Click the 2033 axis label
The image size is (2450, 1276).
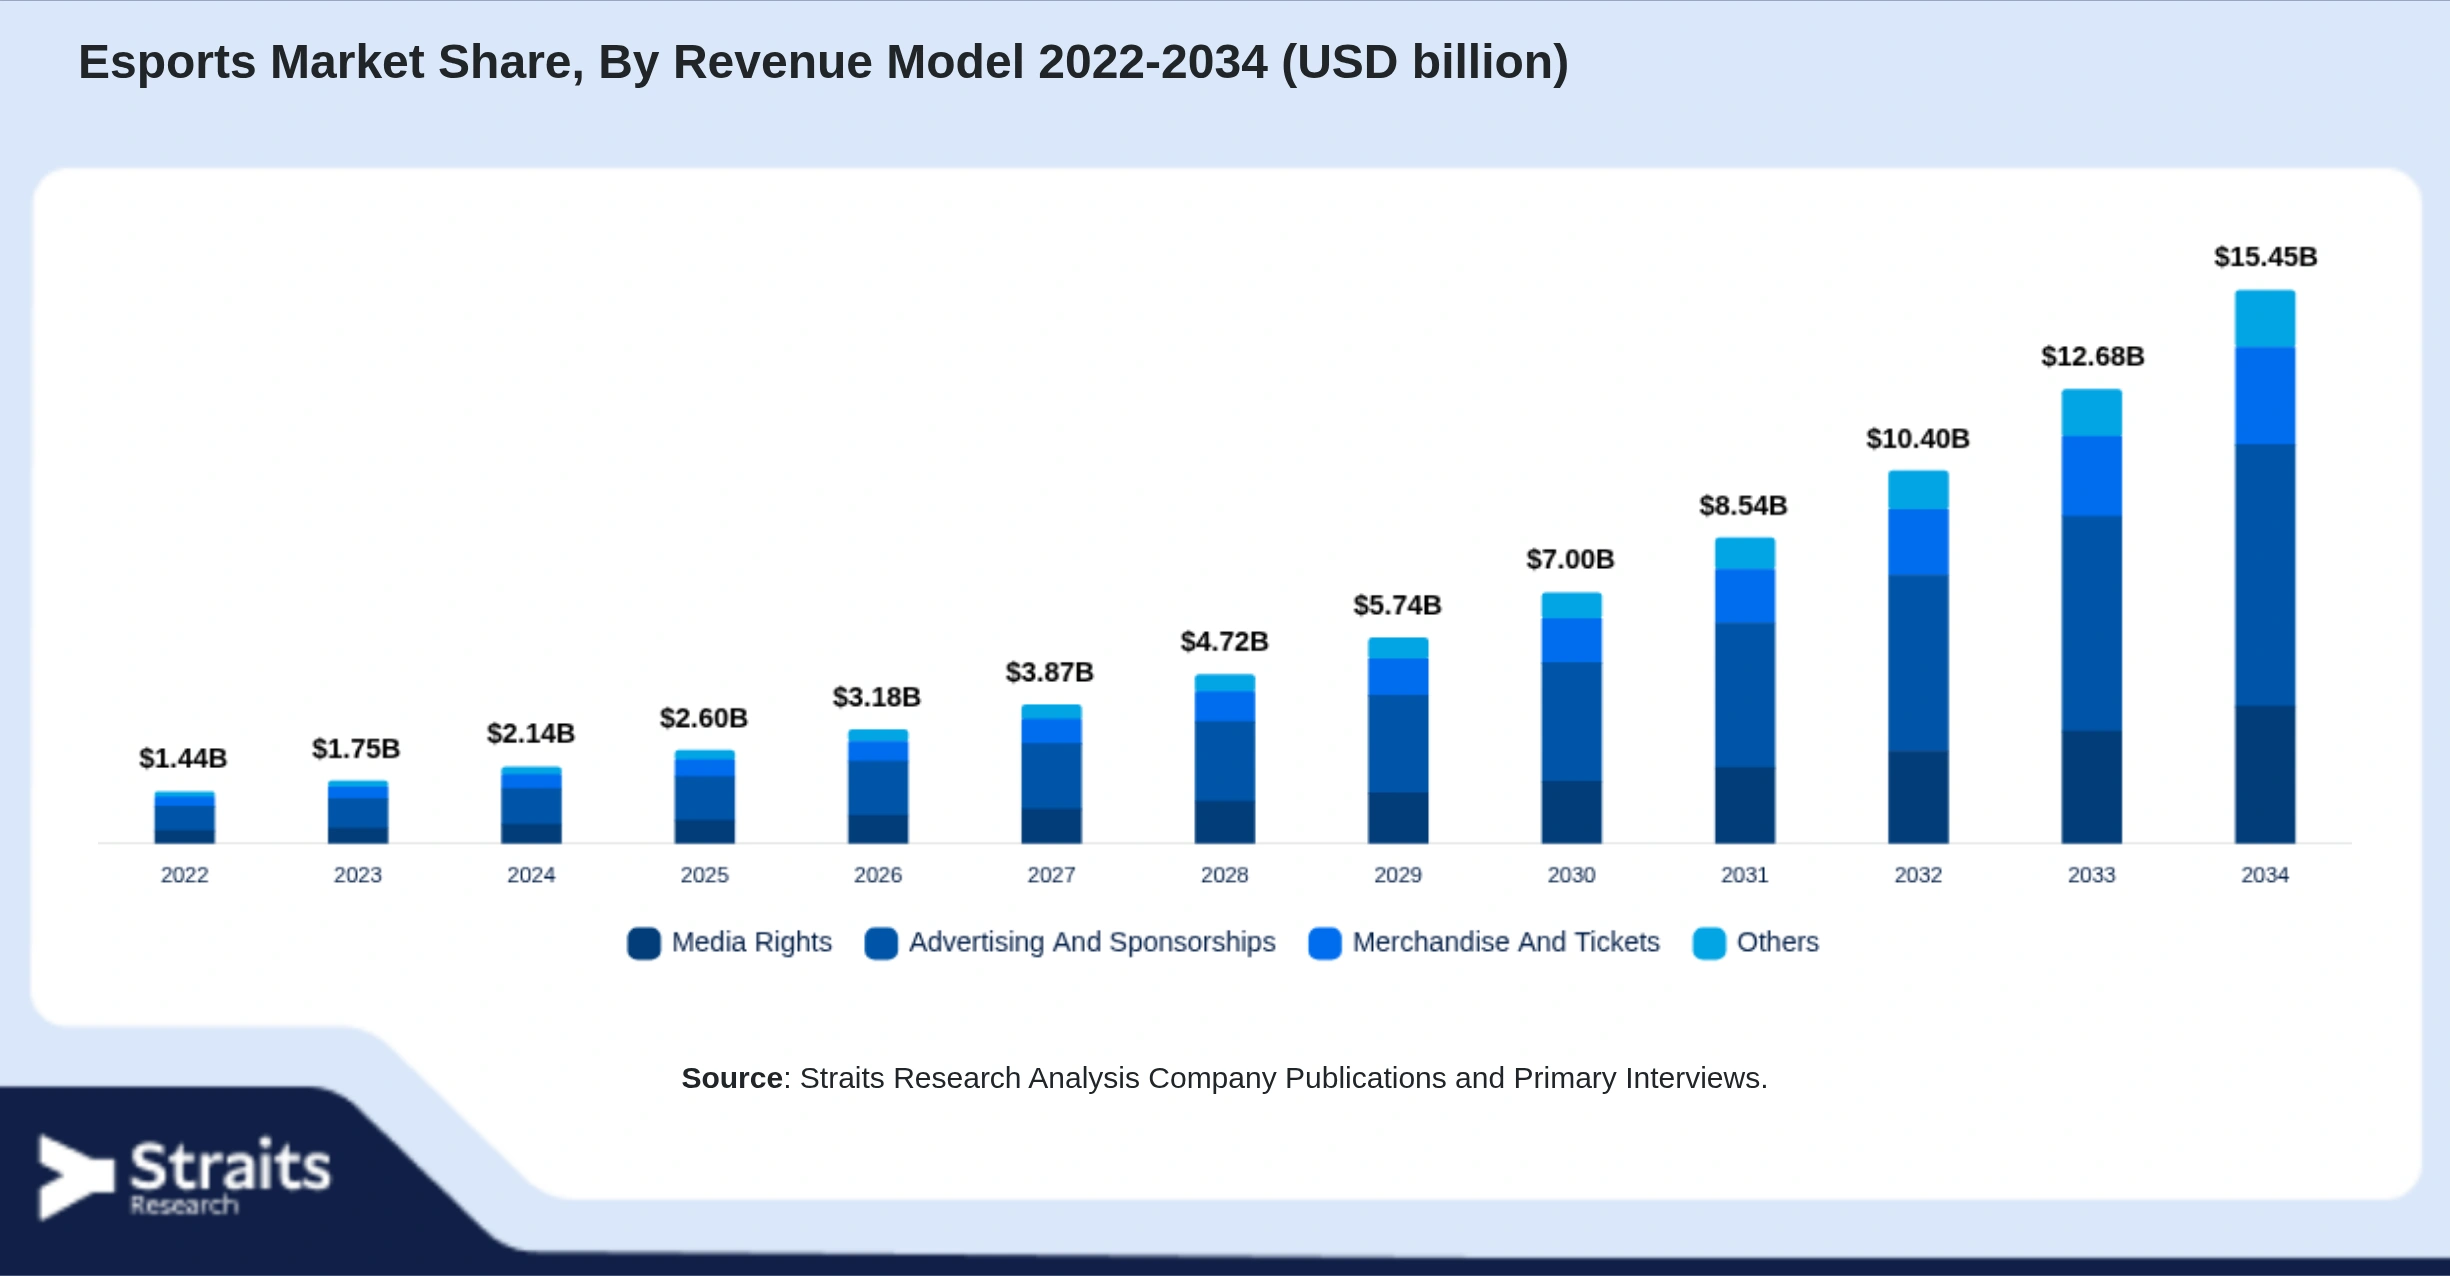coord(2092,875)
